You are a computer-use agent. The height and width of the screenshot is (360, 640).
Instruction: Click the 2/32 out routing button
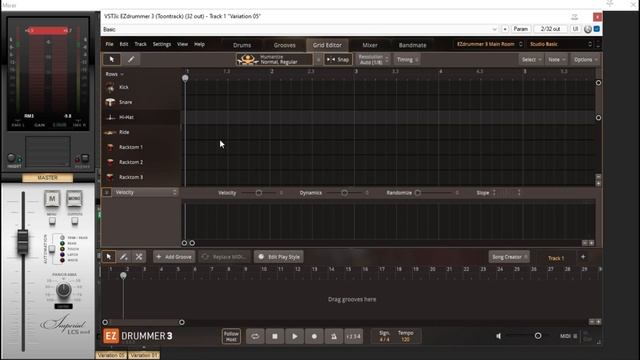coord(550,29)
